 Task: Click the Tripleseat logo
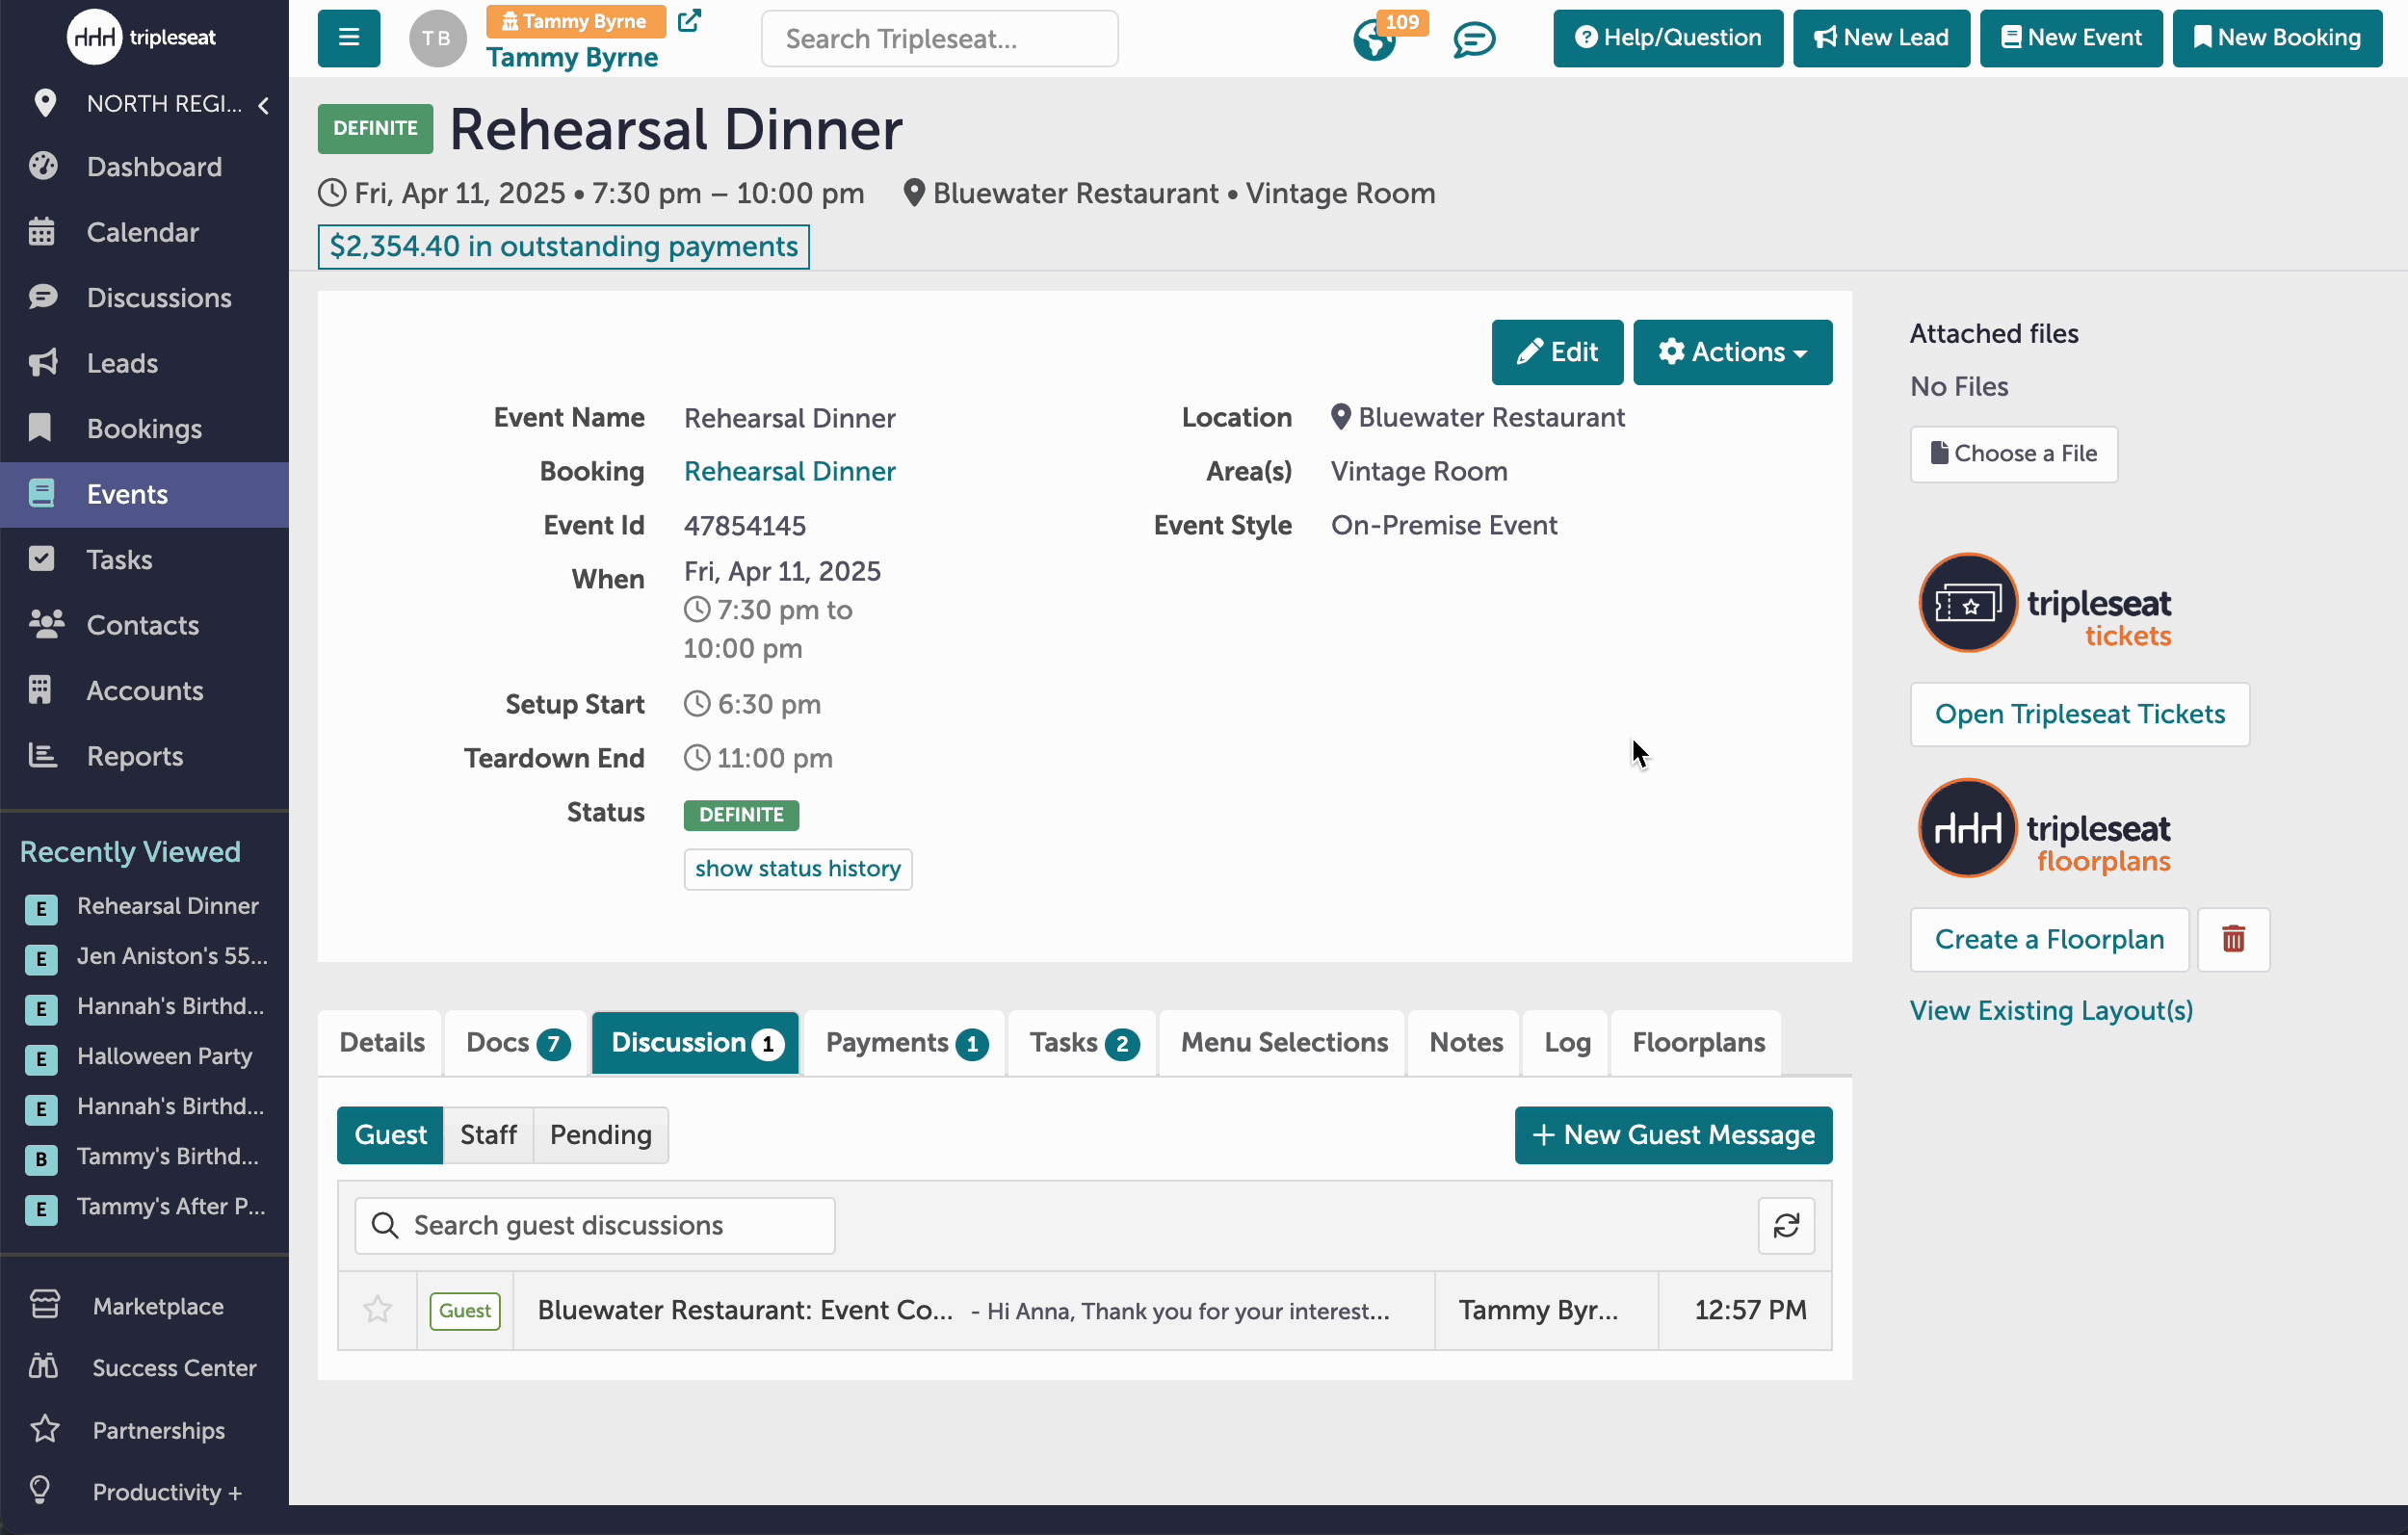coord(141,37)
